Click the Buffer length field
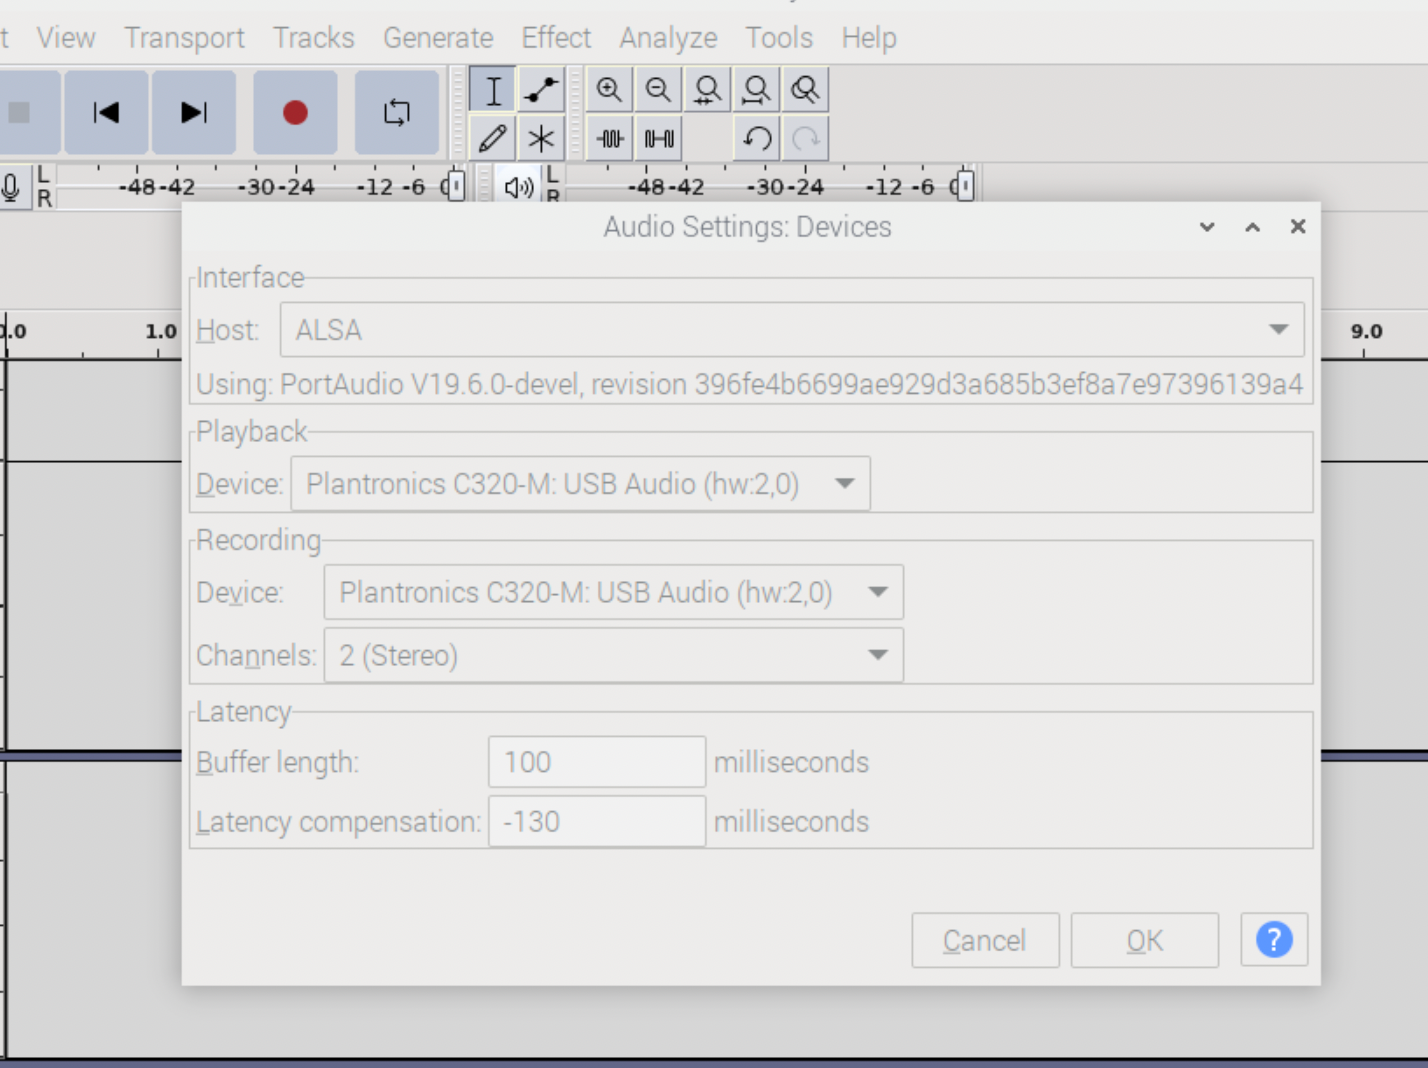Image resolution: width=1428 pixels, height=1068 pixels. click(597, 762)
